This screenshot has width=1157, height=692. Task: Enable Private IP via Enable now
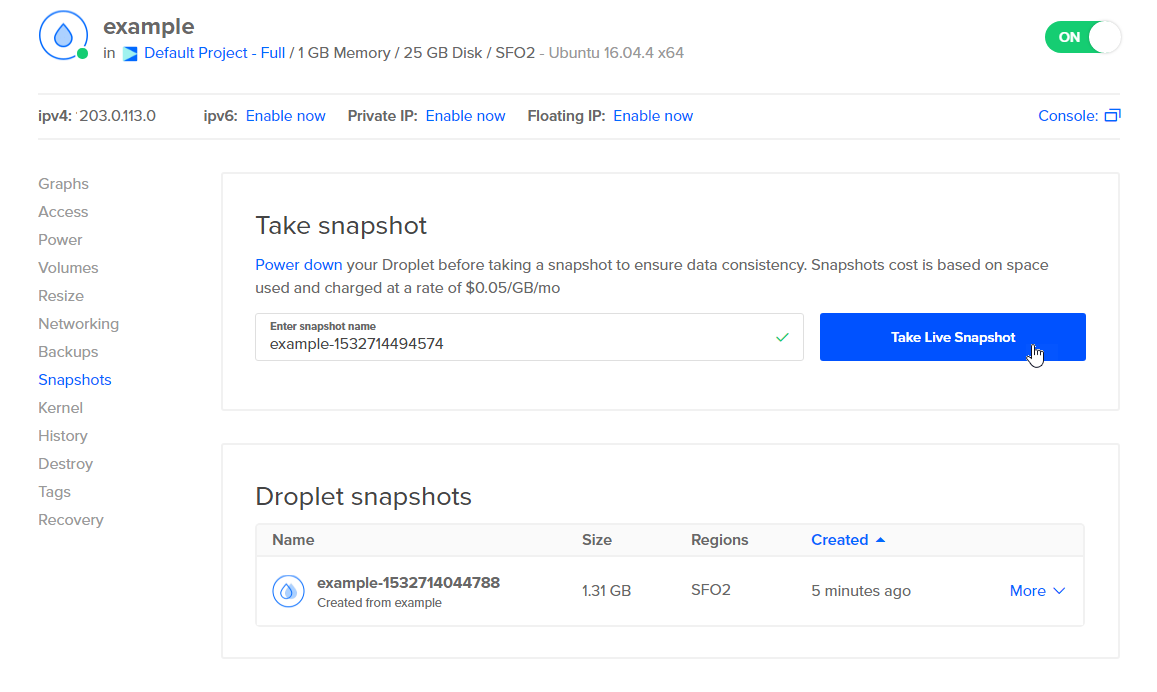[465, 116]
